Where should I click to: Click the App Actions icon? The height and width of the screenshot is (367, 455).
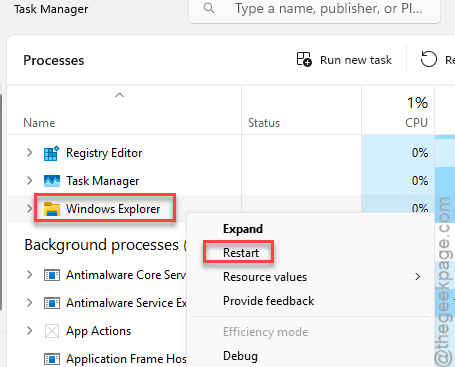pos(52,331)
